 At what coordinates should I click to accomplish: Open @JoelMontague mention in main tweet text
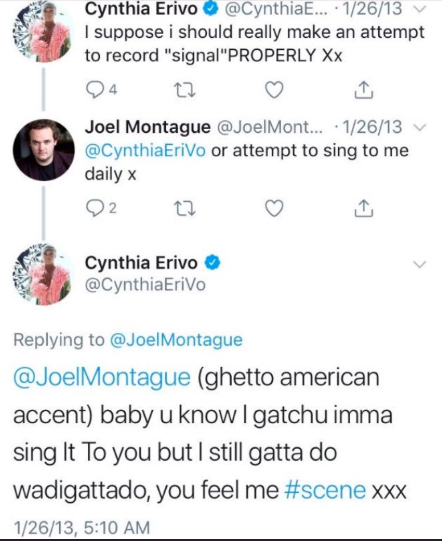(102, 377)
